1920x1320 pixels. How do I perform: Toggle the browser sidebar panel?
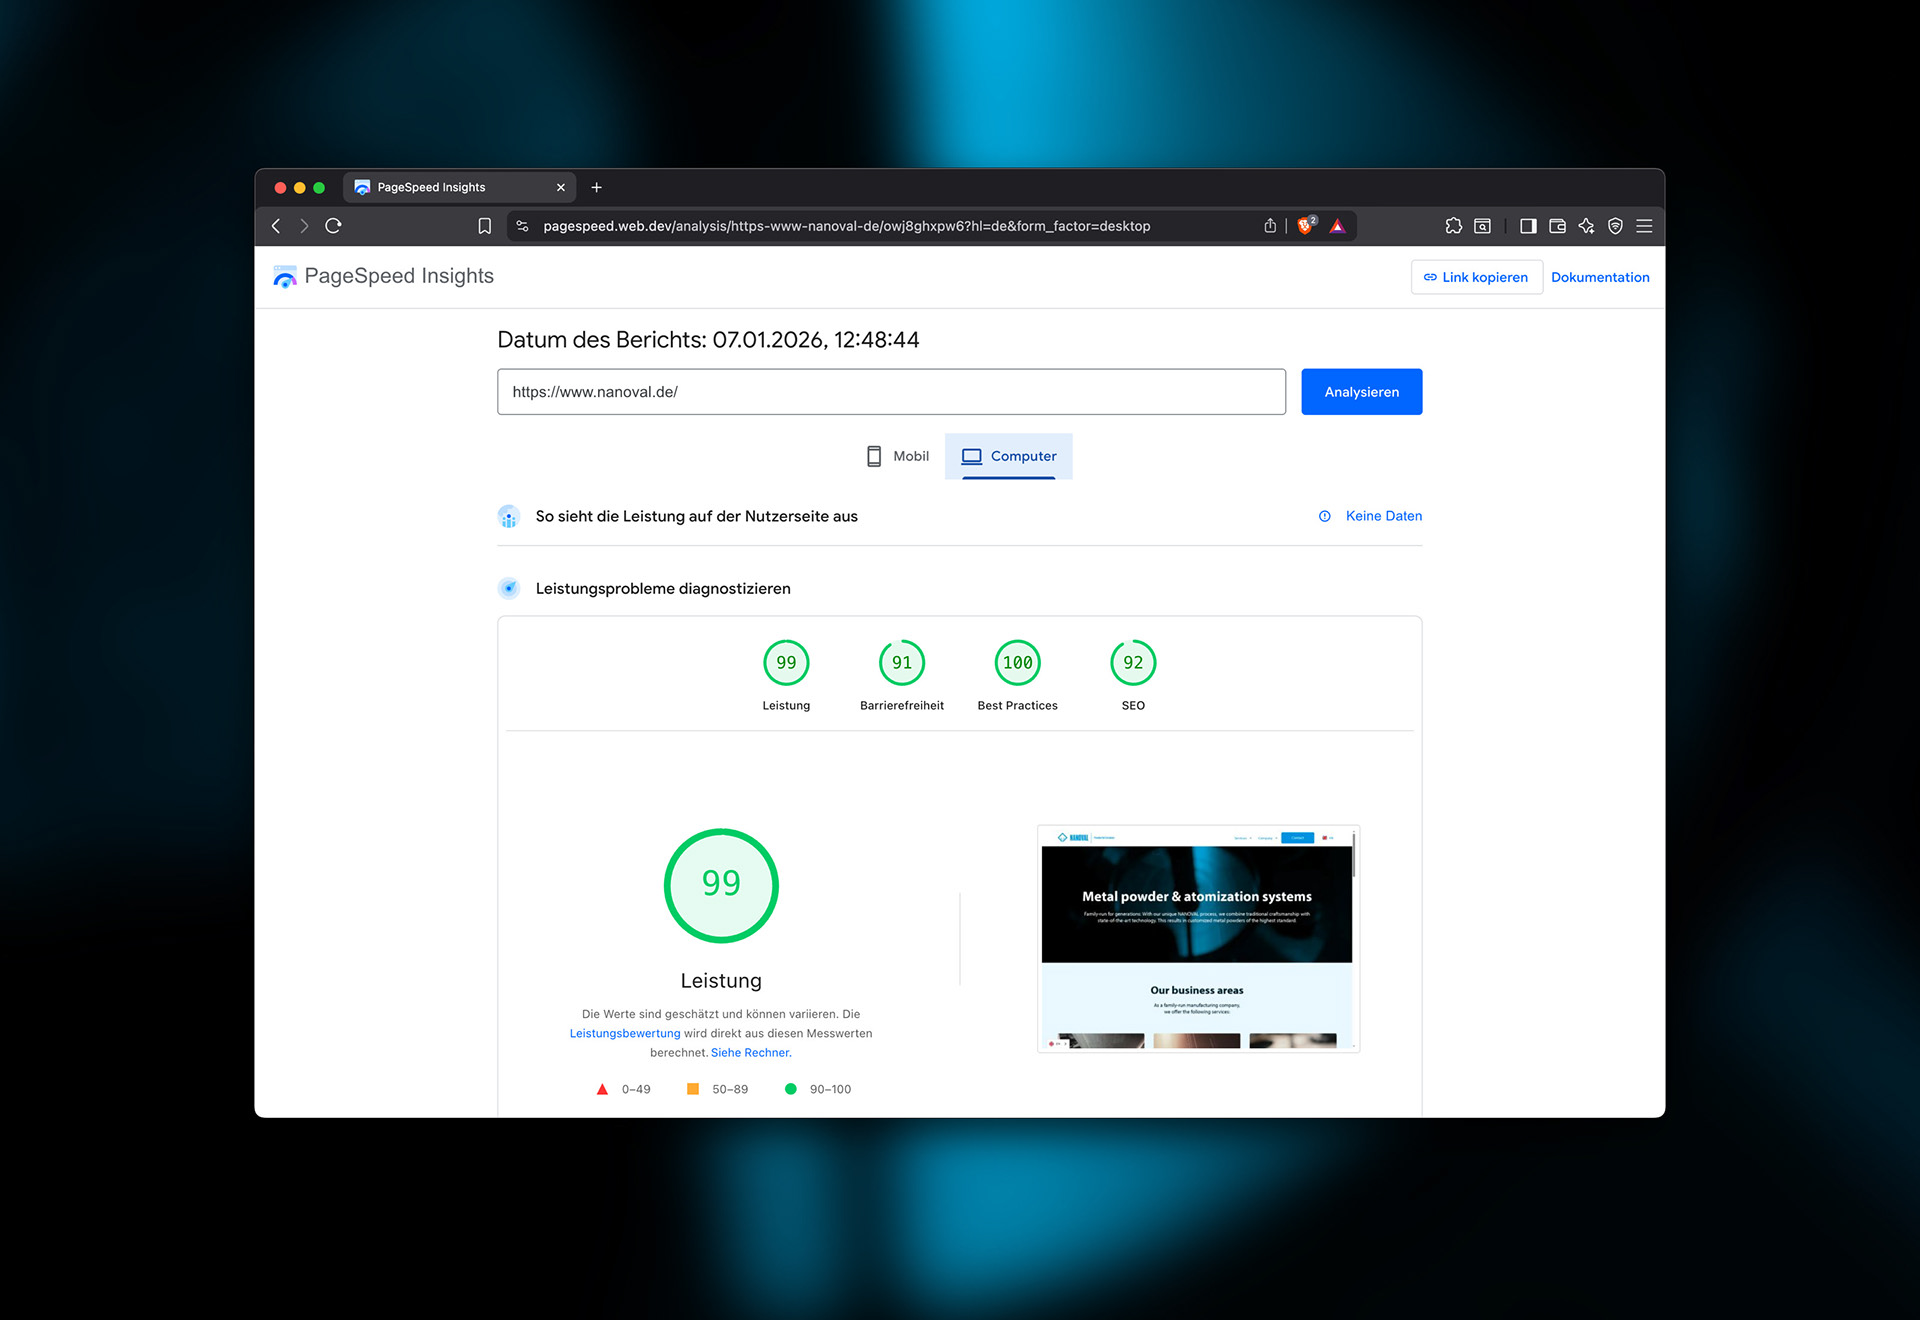click(1528, 226)
